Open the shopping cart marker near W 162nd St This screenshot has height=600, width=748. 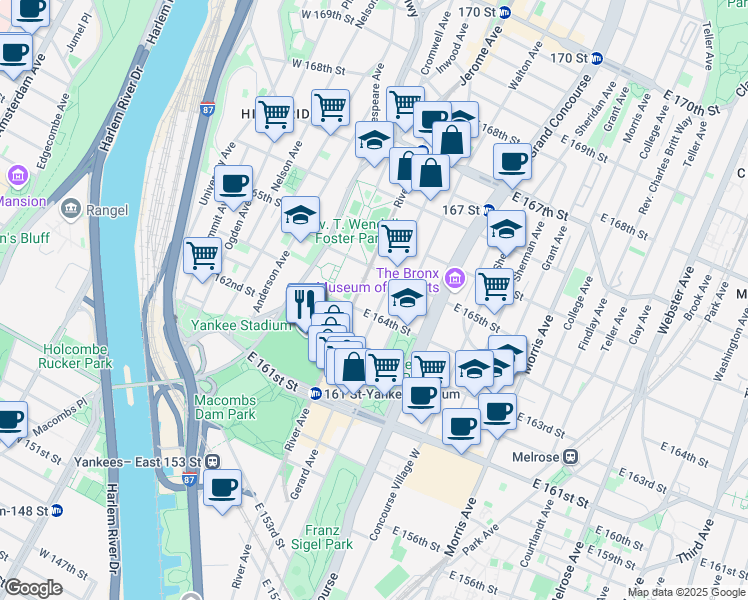coord(203,255)
